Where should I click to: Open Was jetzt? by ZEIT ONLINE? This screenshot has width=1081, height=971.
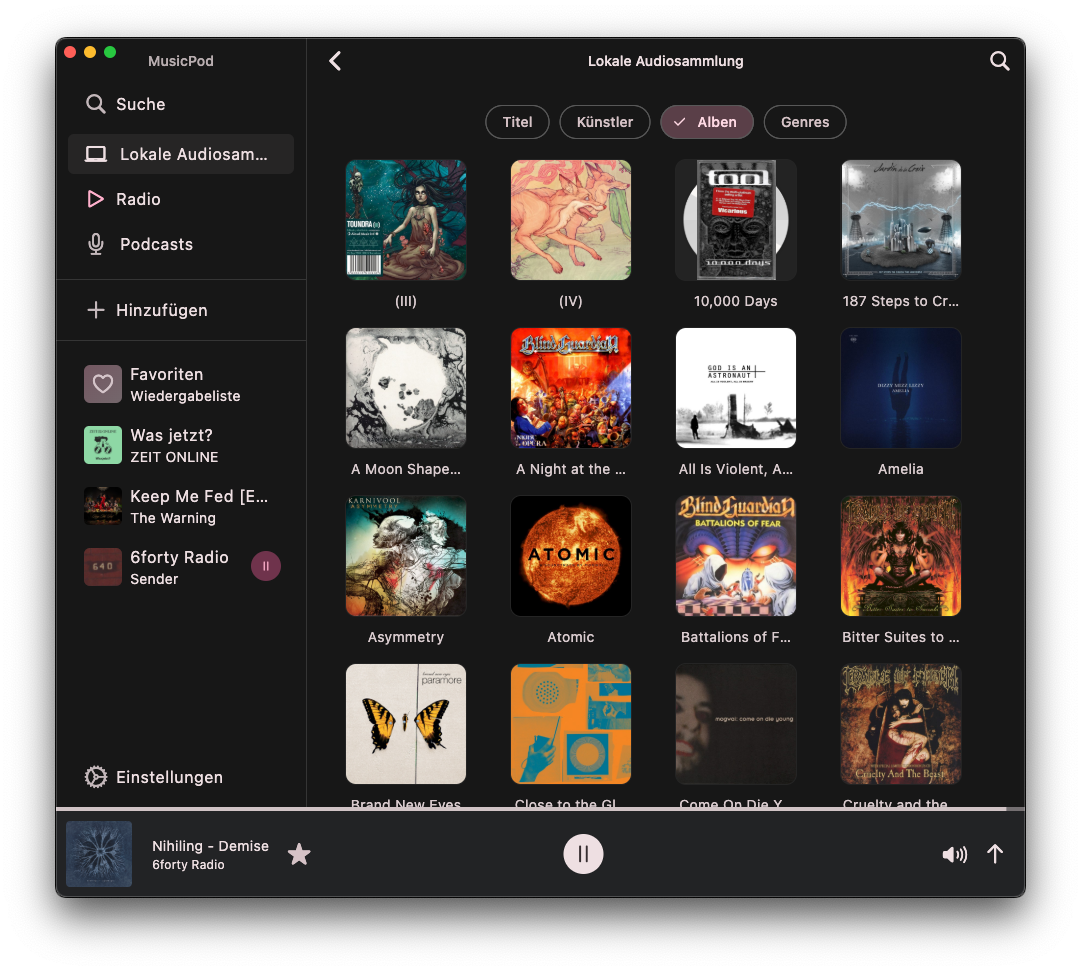click(181, 445)
